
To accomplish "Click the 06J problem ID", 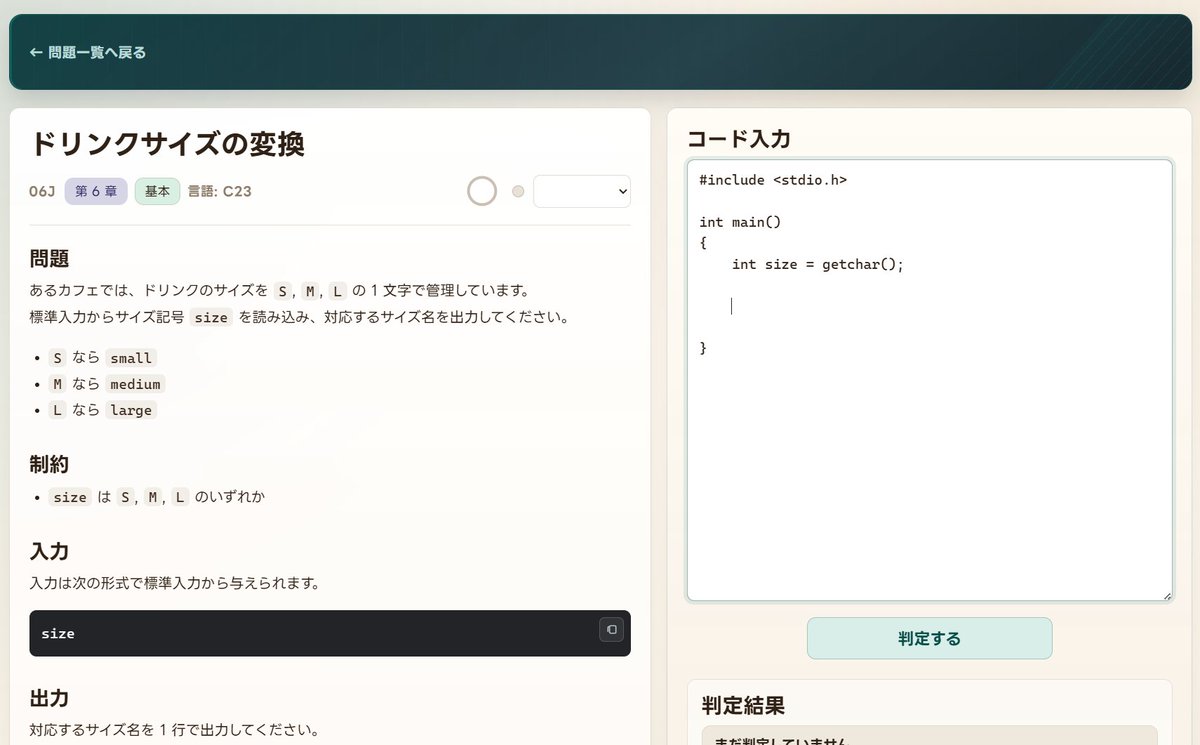I will [x=42, y=191].
